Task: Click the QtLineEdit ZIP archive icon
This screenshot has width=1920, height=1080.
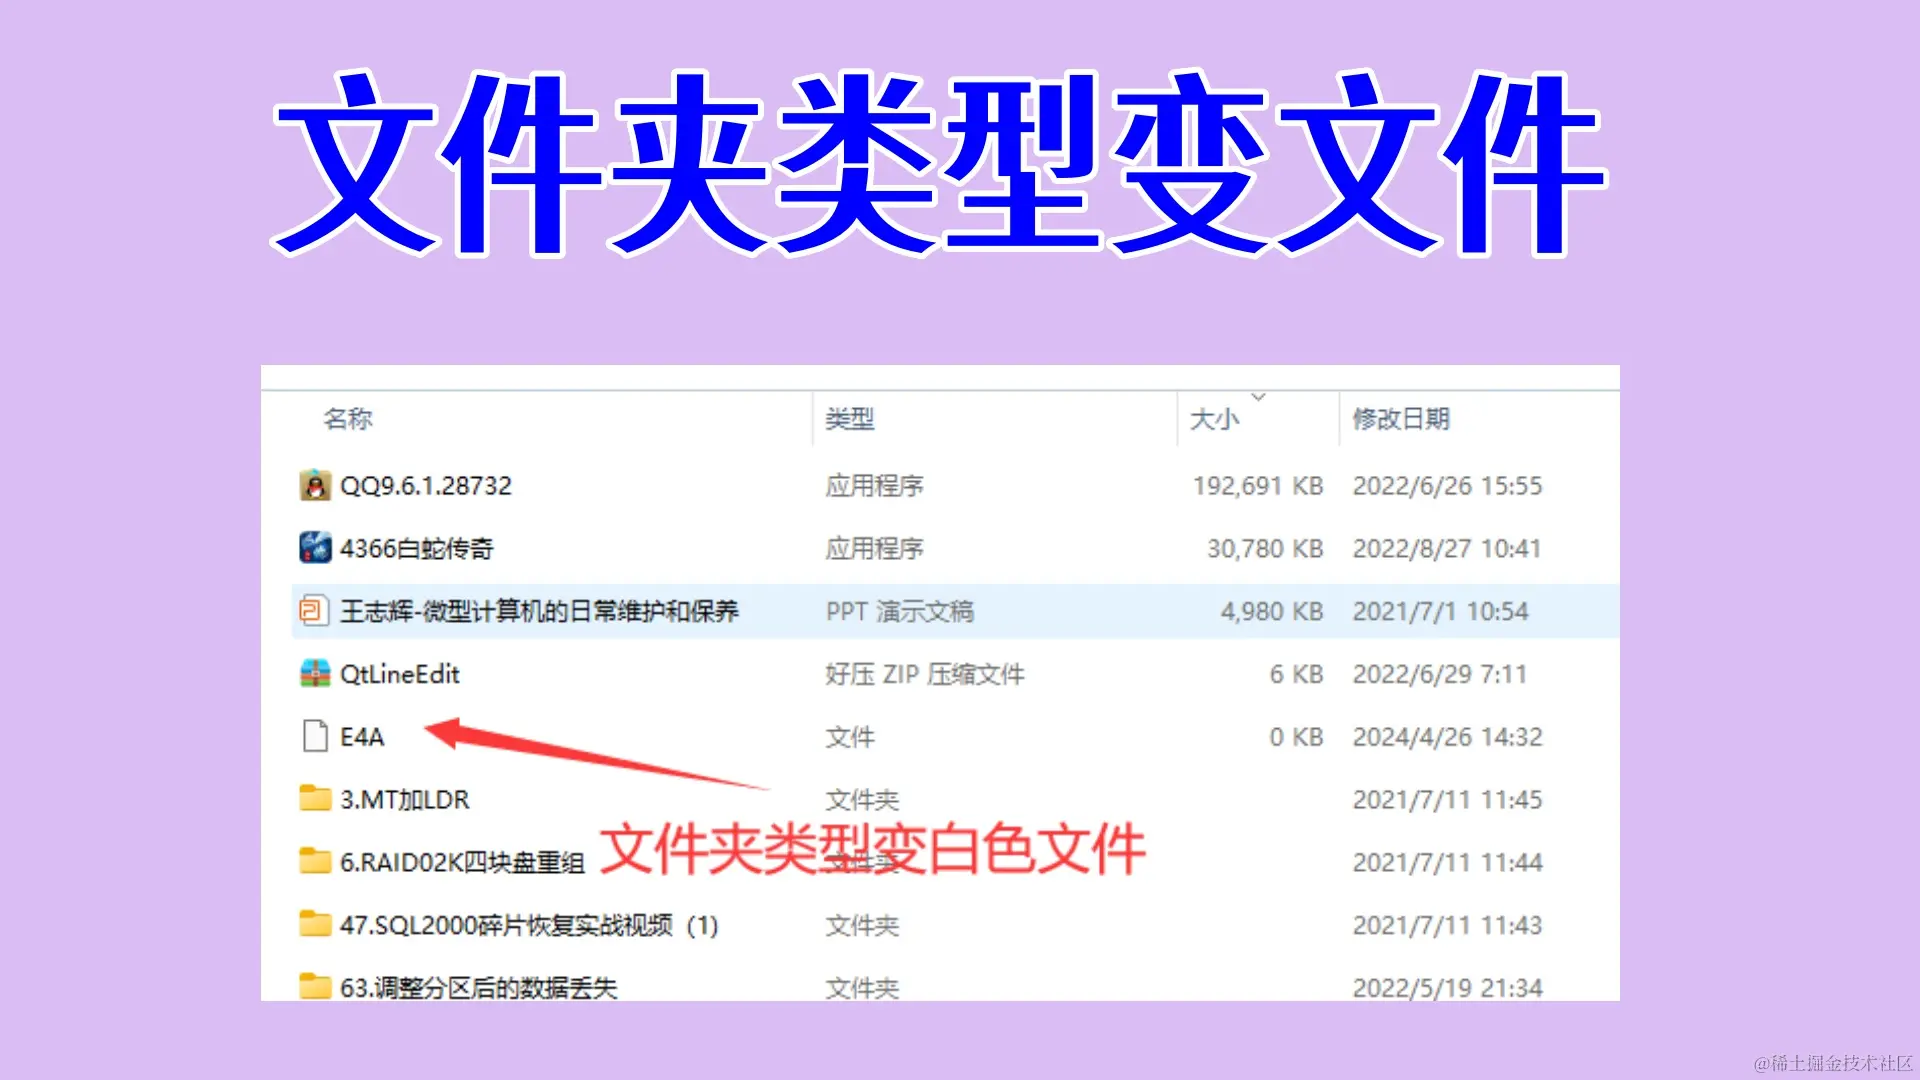Action: coord(315,673)
